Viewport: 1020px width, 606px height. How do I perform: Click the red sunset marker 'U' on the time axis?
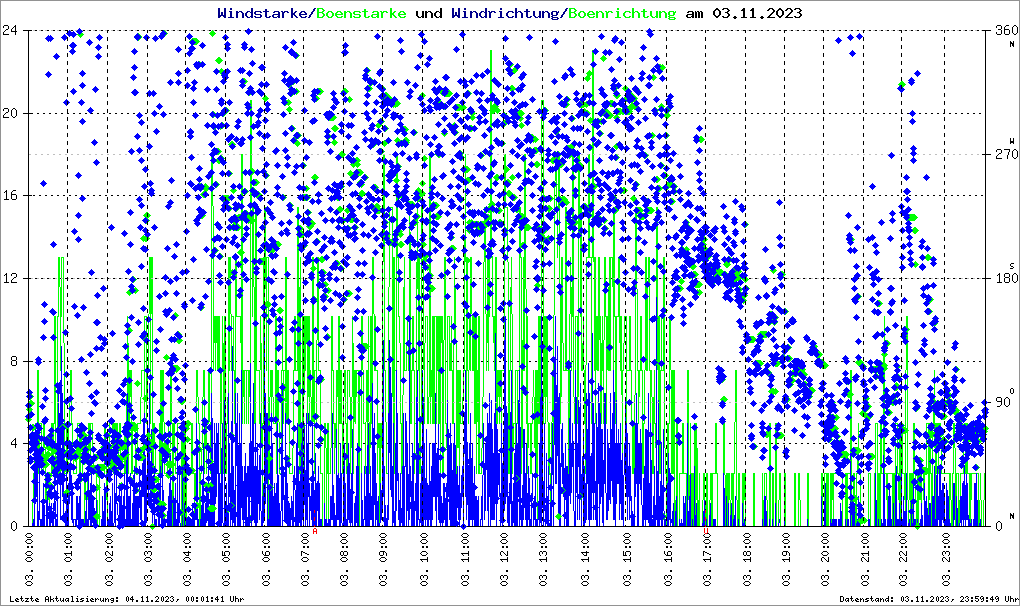[705, 531]
